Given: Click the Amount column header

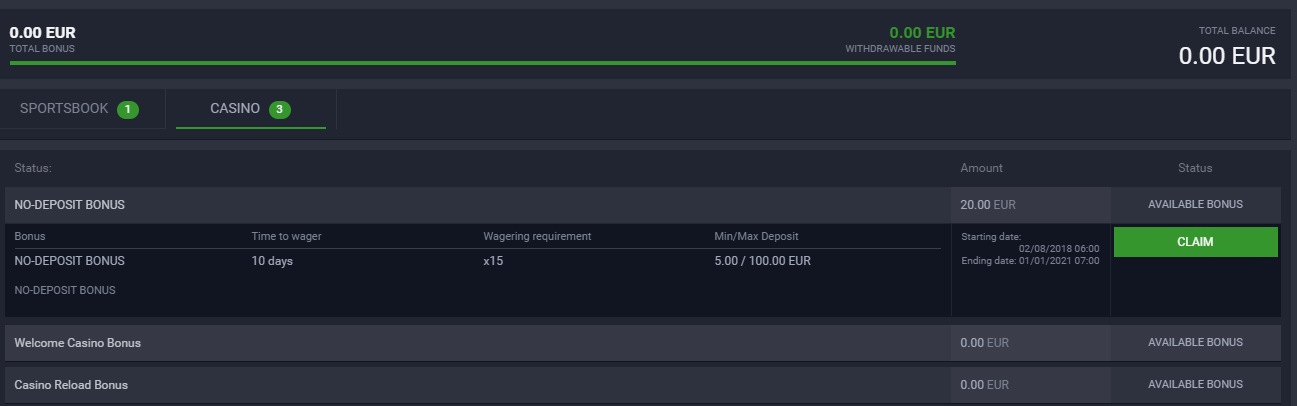Looking at the screenshot, I should (981, 168).
